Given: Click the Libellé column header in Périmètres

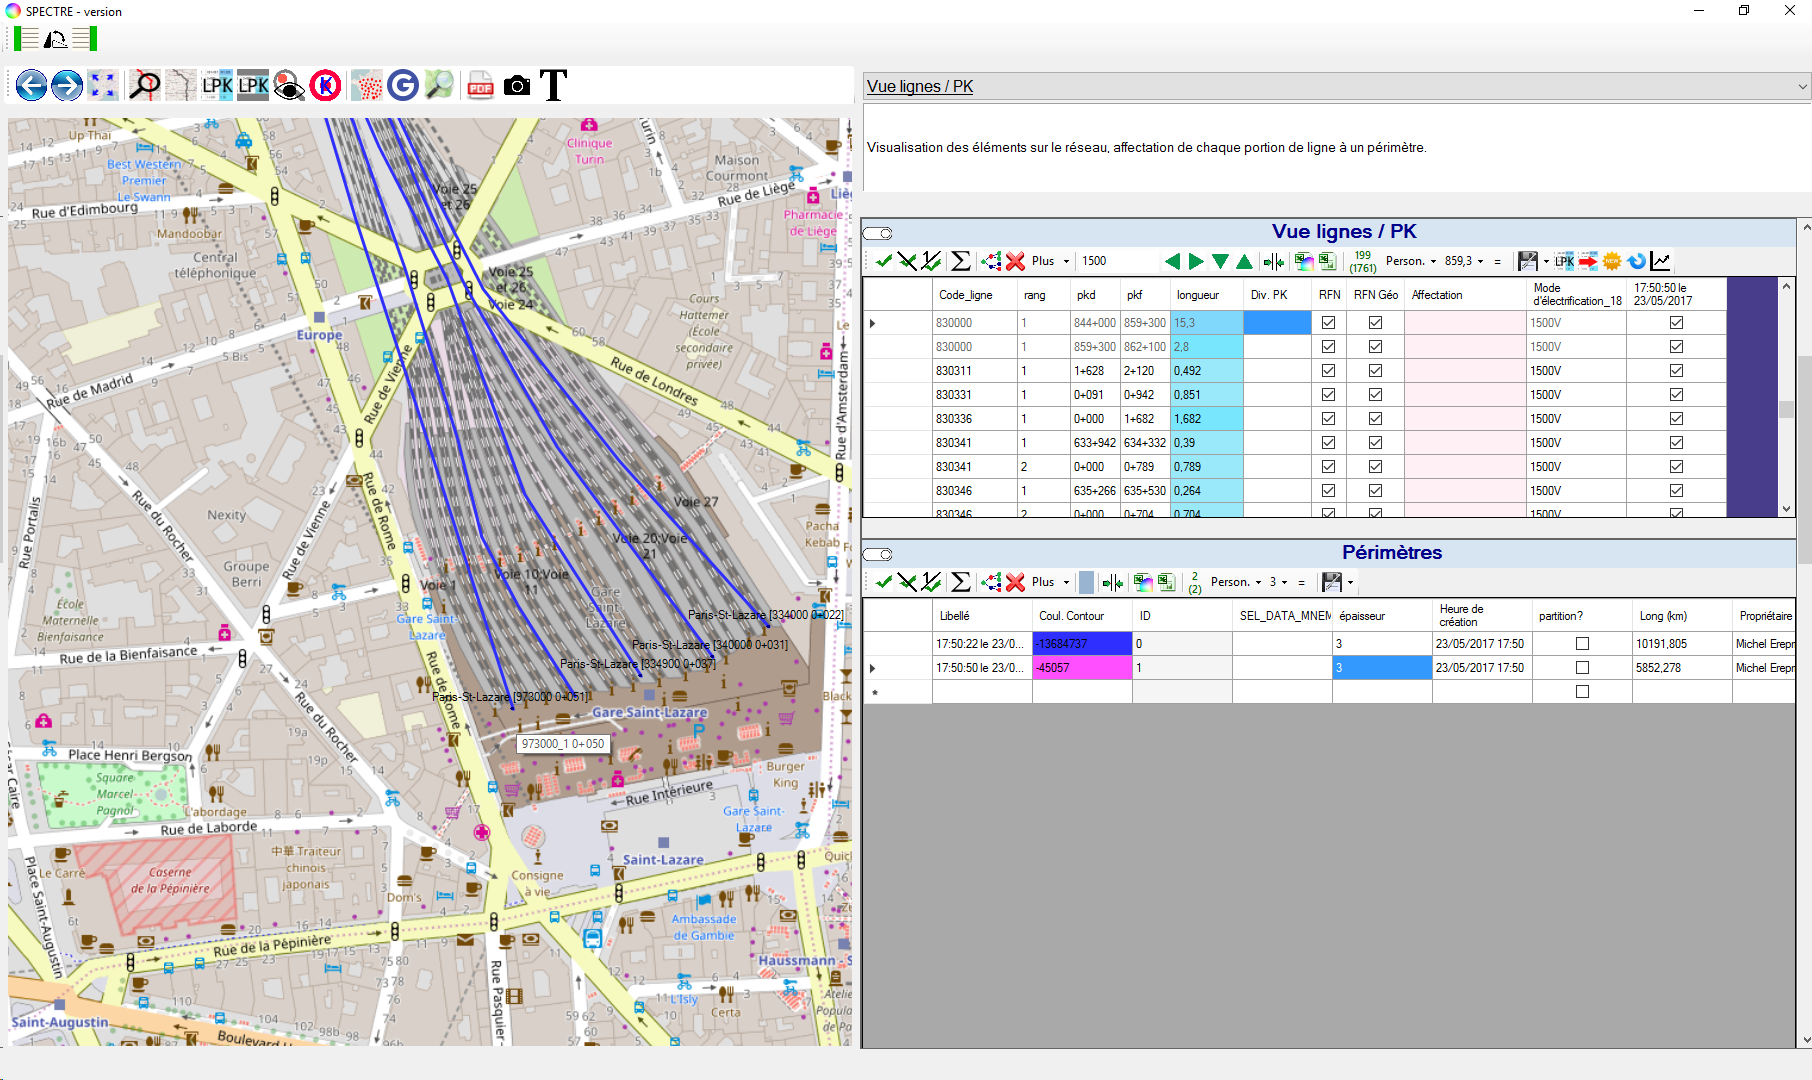Looking at the screenshot, I should coord(955,616).
